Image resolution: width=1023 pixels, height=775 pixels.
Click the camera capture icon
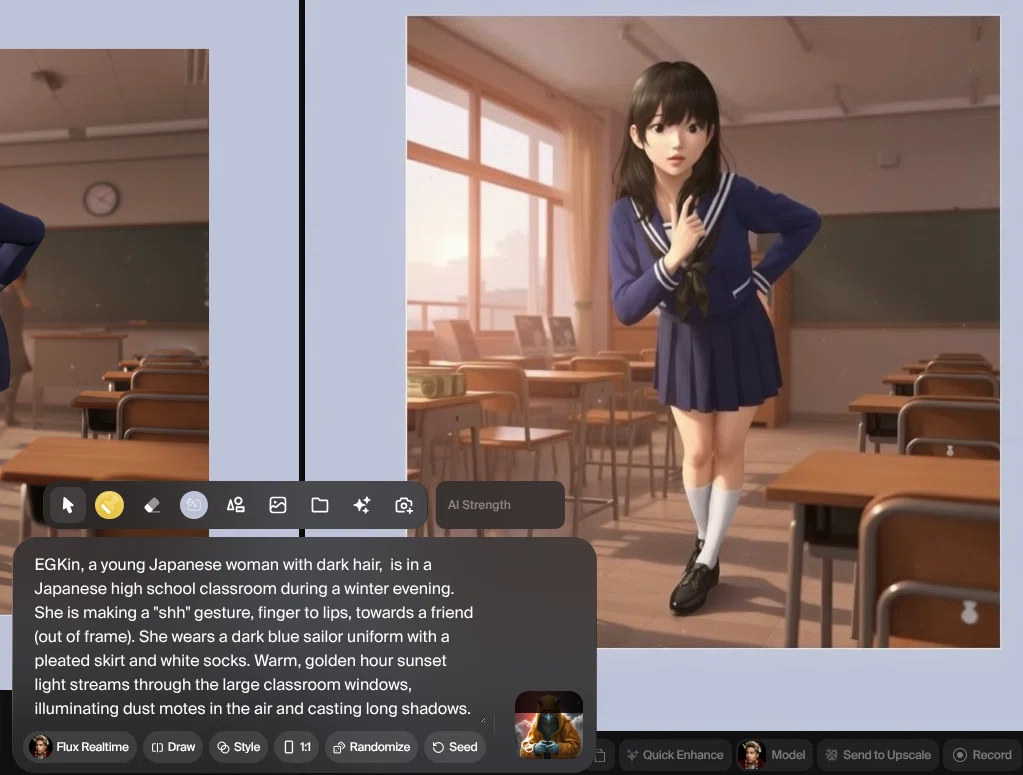pos(404,505)
